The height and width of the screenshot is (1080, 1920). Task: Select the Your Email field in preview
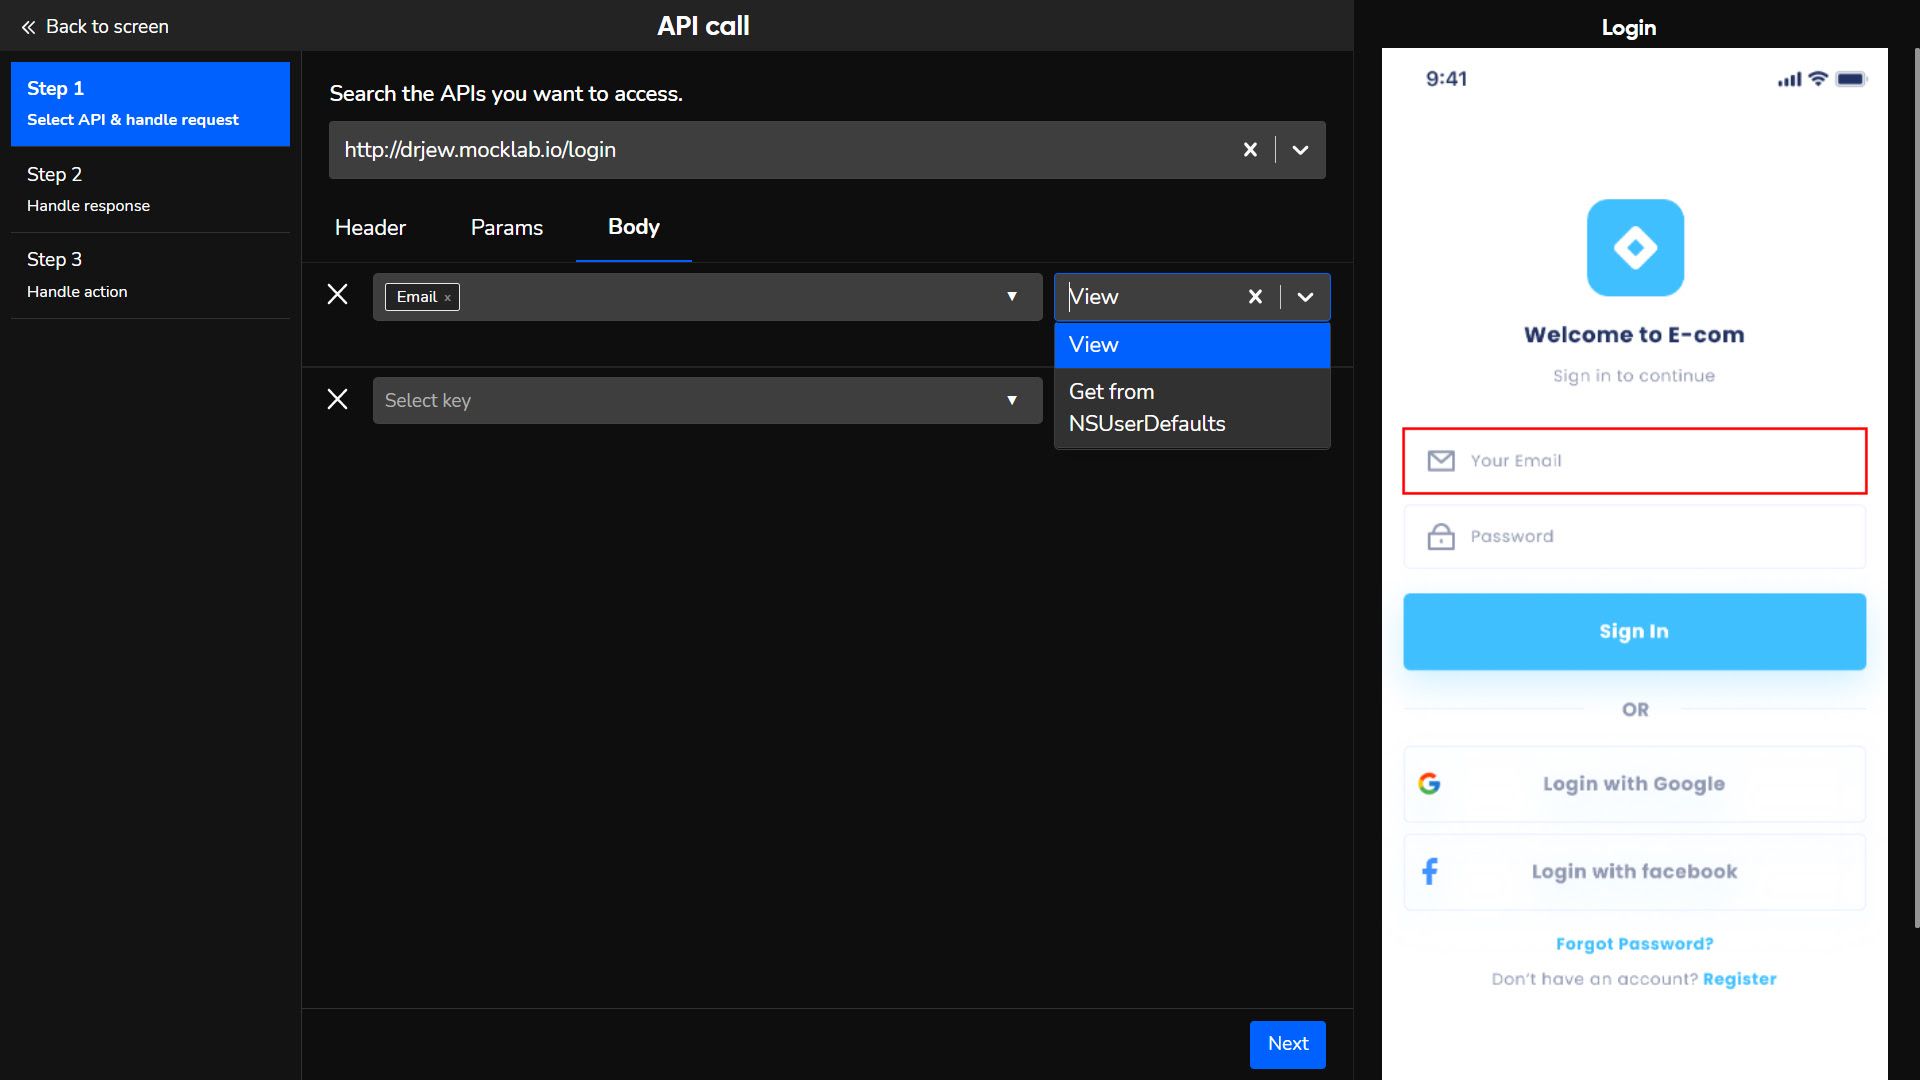pyautogui.click(x=1634, y=461)
